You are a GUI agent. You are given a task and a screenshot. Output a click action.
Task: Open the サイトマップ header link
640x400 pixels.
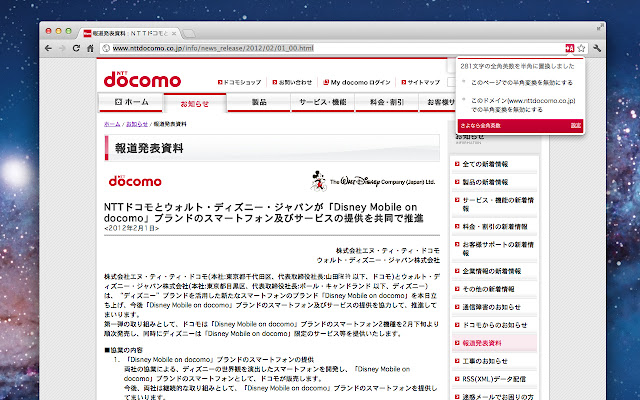pos(421,82)
